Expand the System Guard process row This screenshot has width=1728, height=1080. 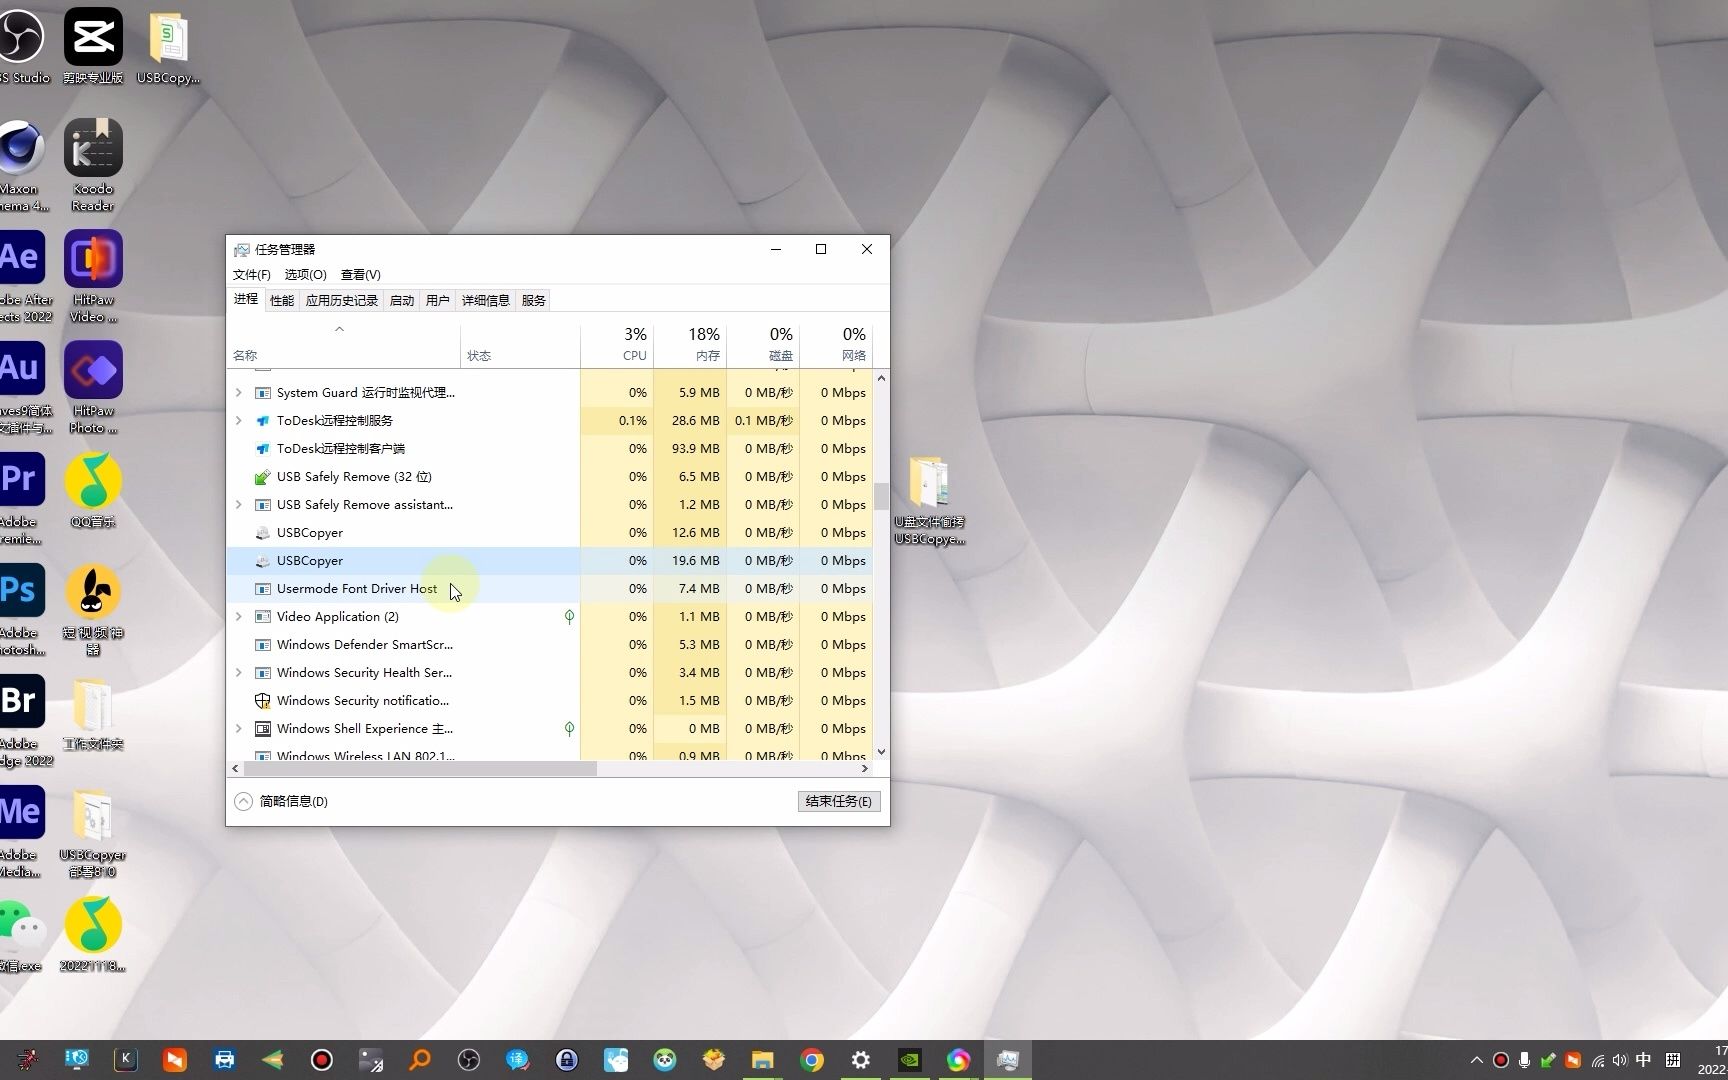click(x=239, y=393)
